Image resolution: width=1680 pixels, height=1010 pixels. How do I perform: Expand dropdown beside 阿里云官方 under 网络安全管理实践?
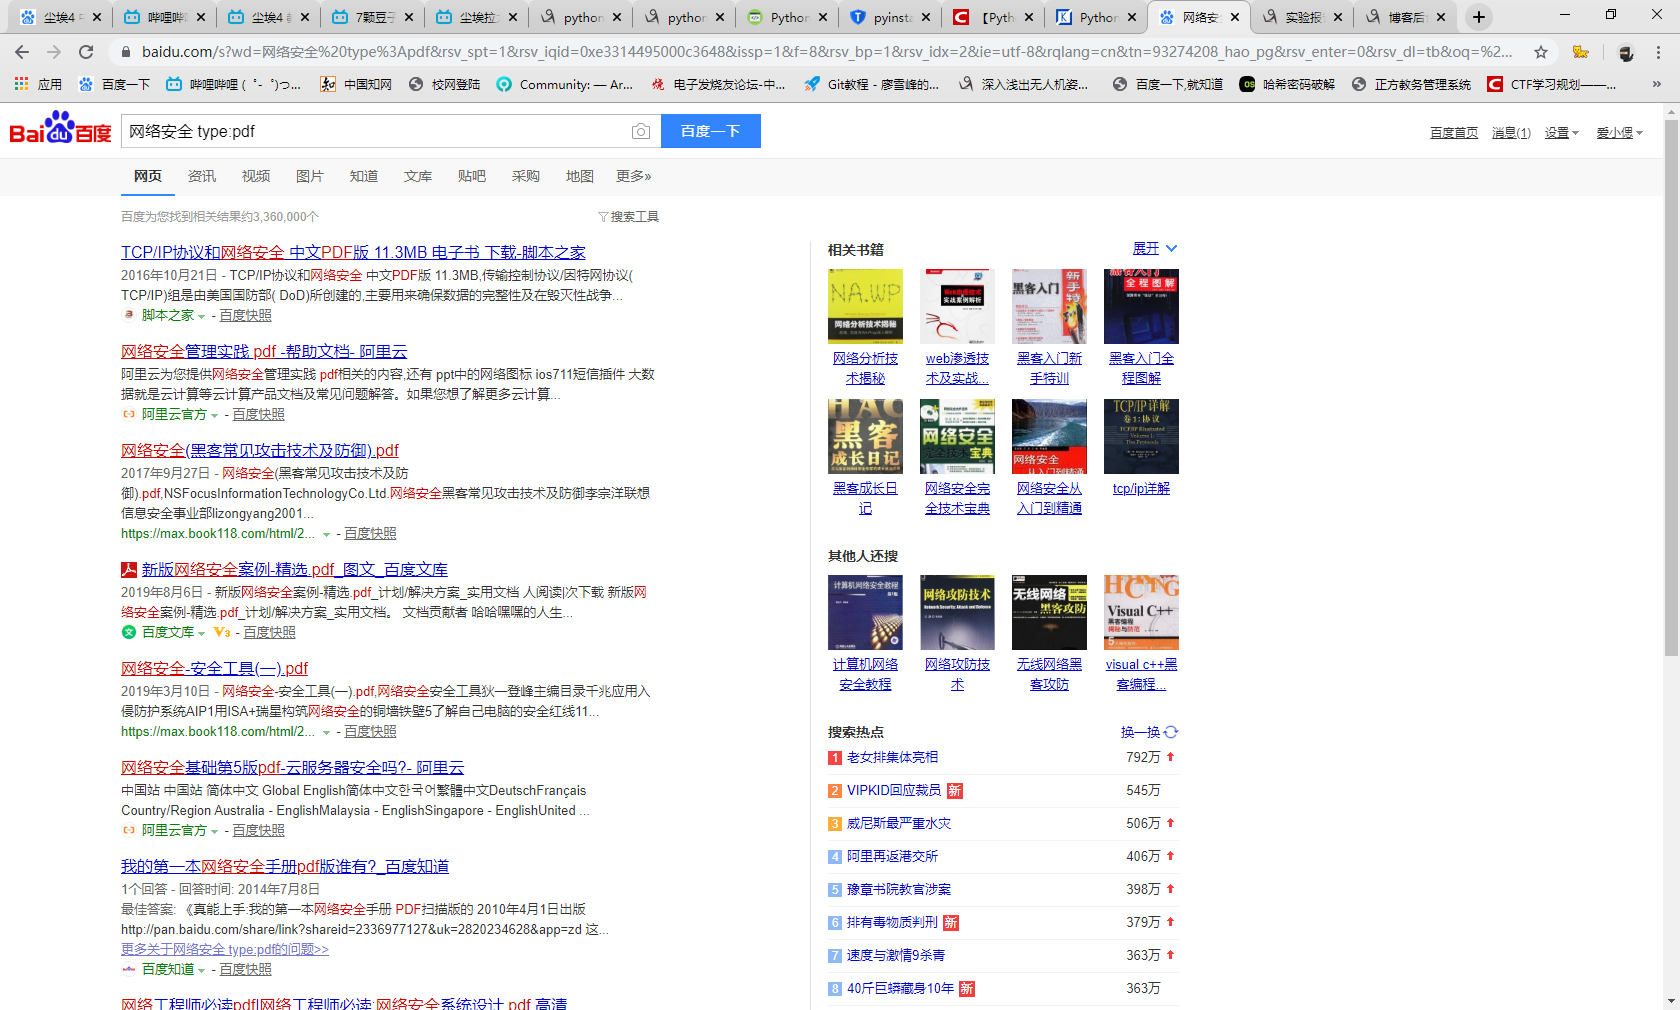pyautogui.click(x=215, y=415)
